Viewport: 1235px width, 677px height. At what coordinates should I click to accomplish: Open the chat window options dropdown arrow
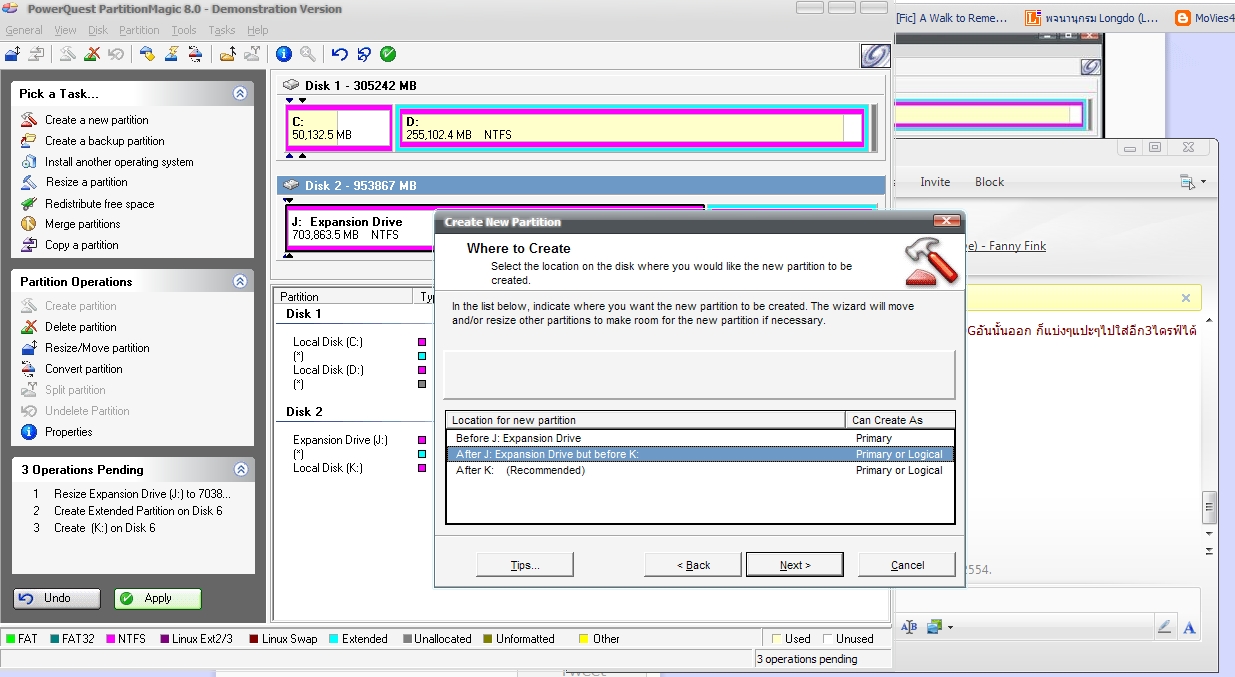point(1204,182)
